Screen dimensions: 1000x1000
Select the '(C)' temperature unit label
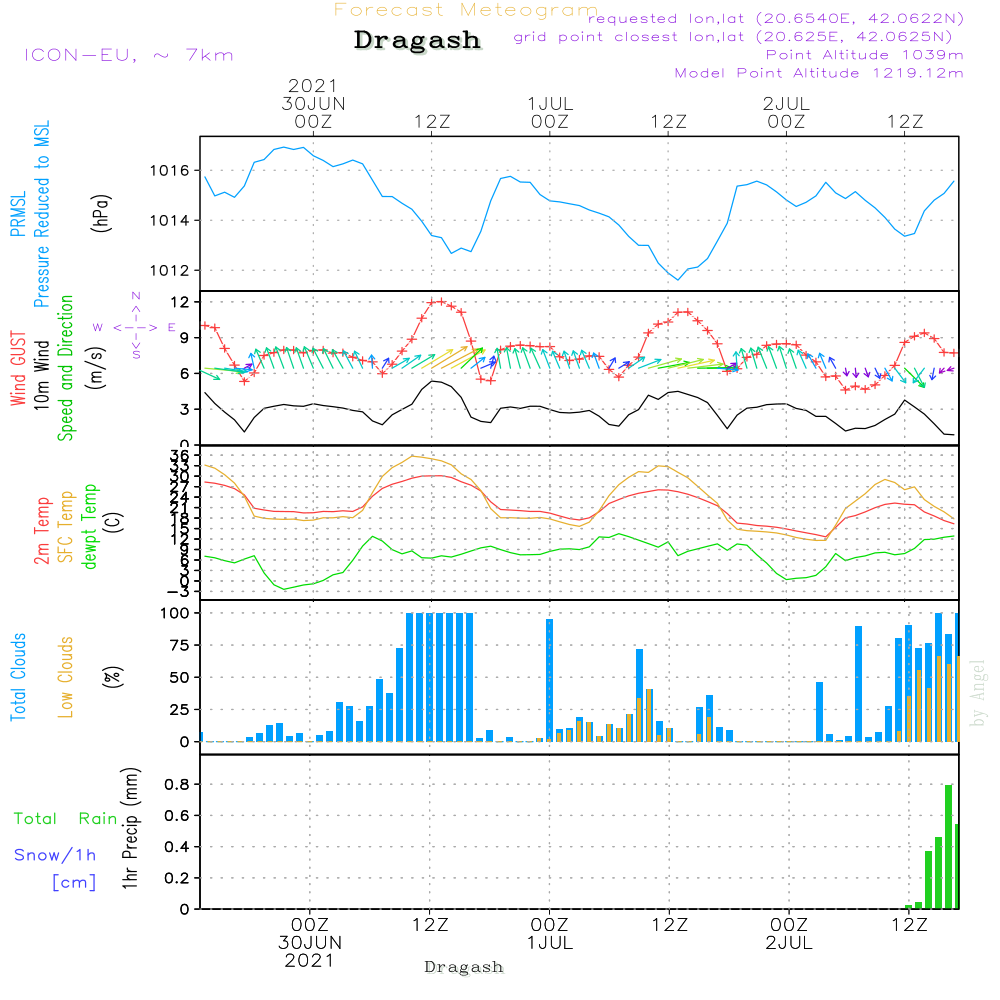(x=114, y=522)
